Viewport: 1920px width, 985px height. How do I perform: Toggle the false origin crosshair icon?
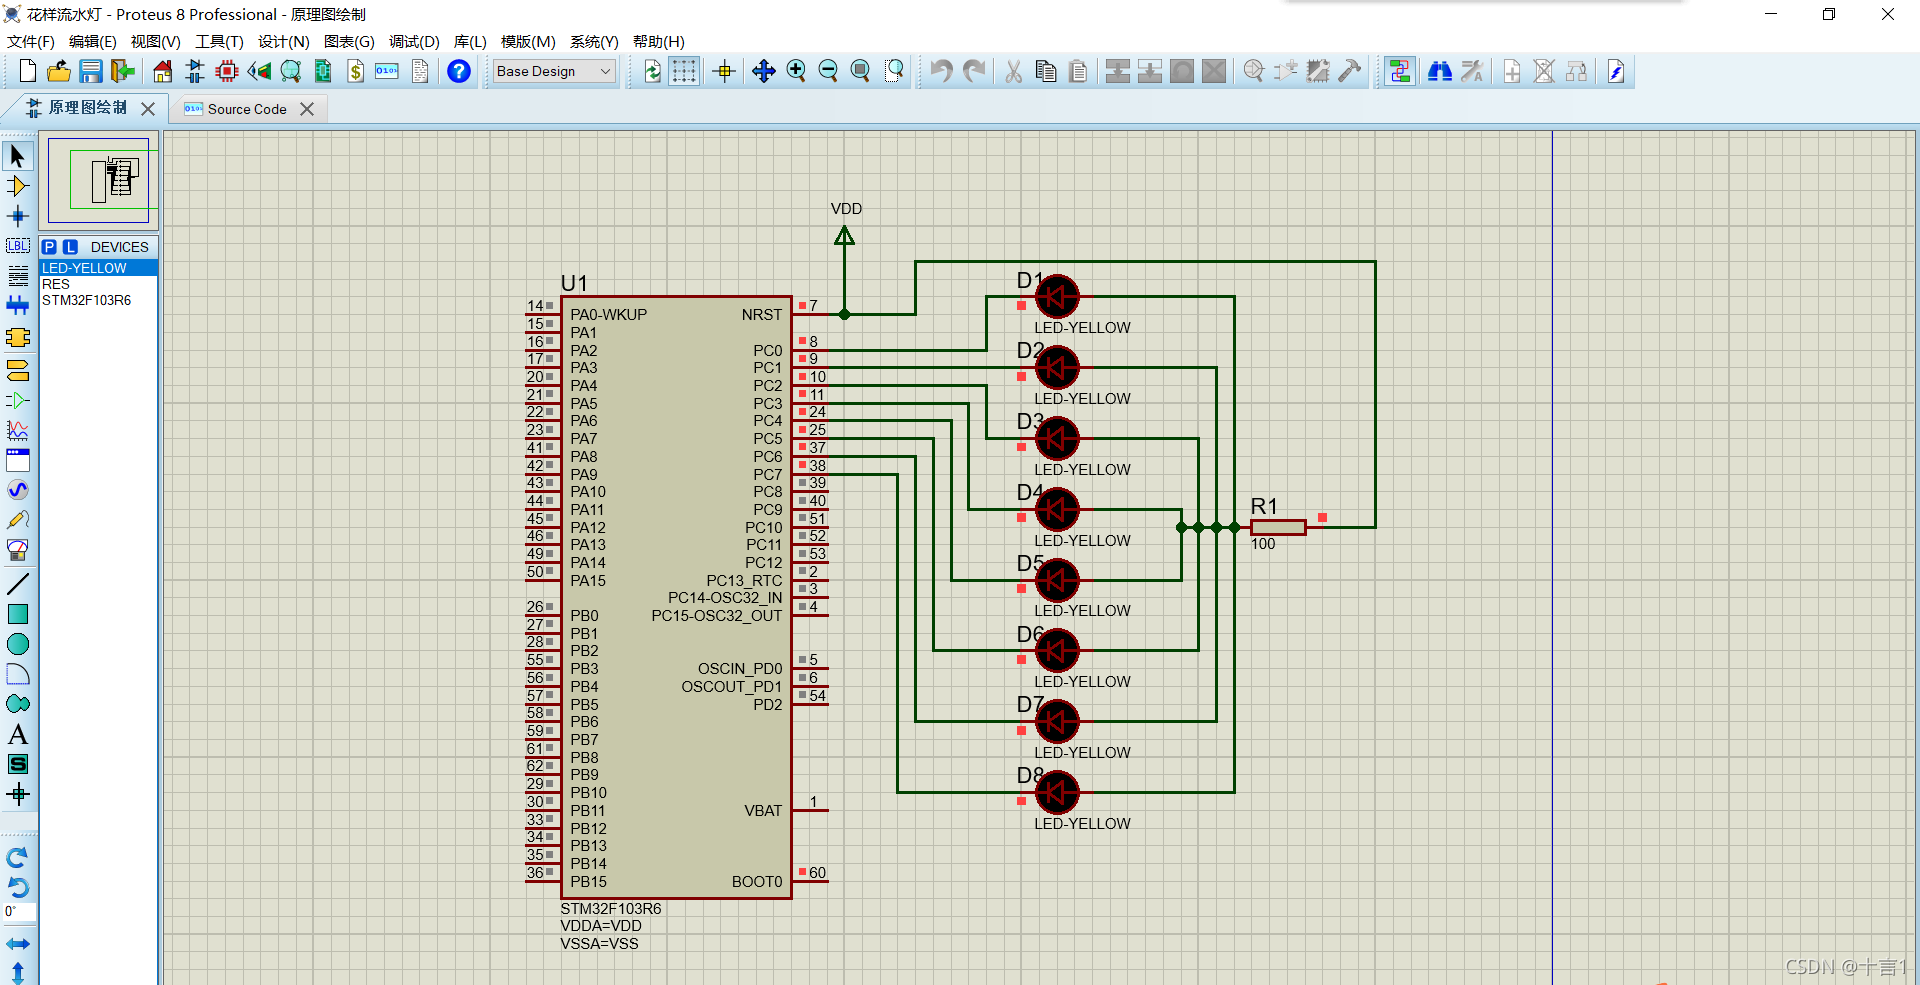(x=725, y=71)
